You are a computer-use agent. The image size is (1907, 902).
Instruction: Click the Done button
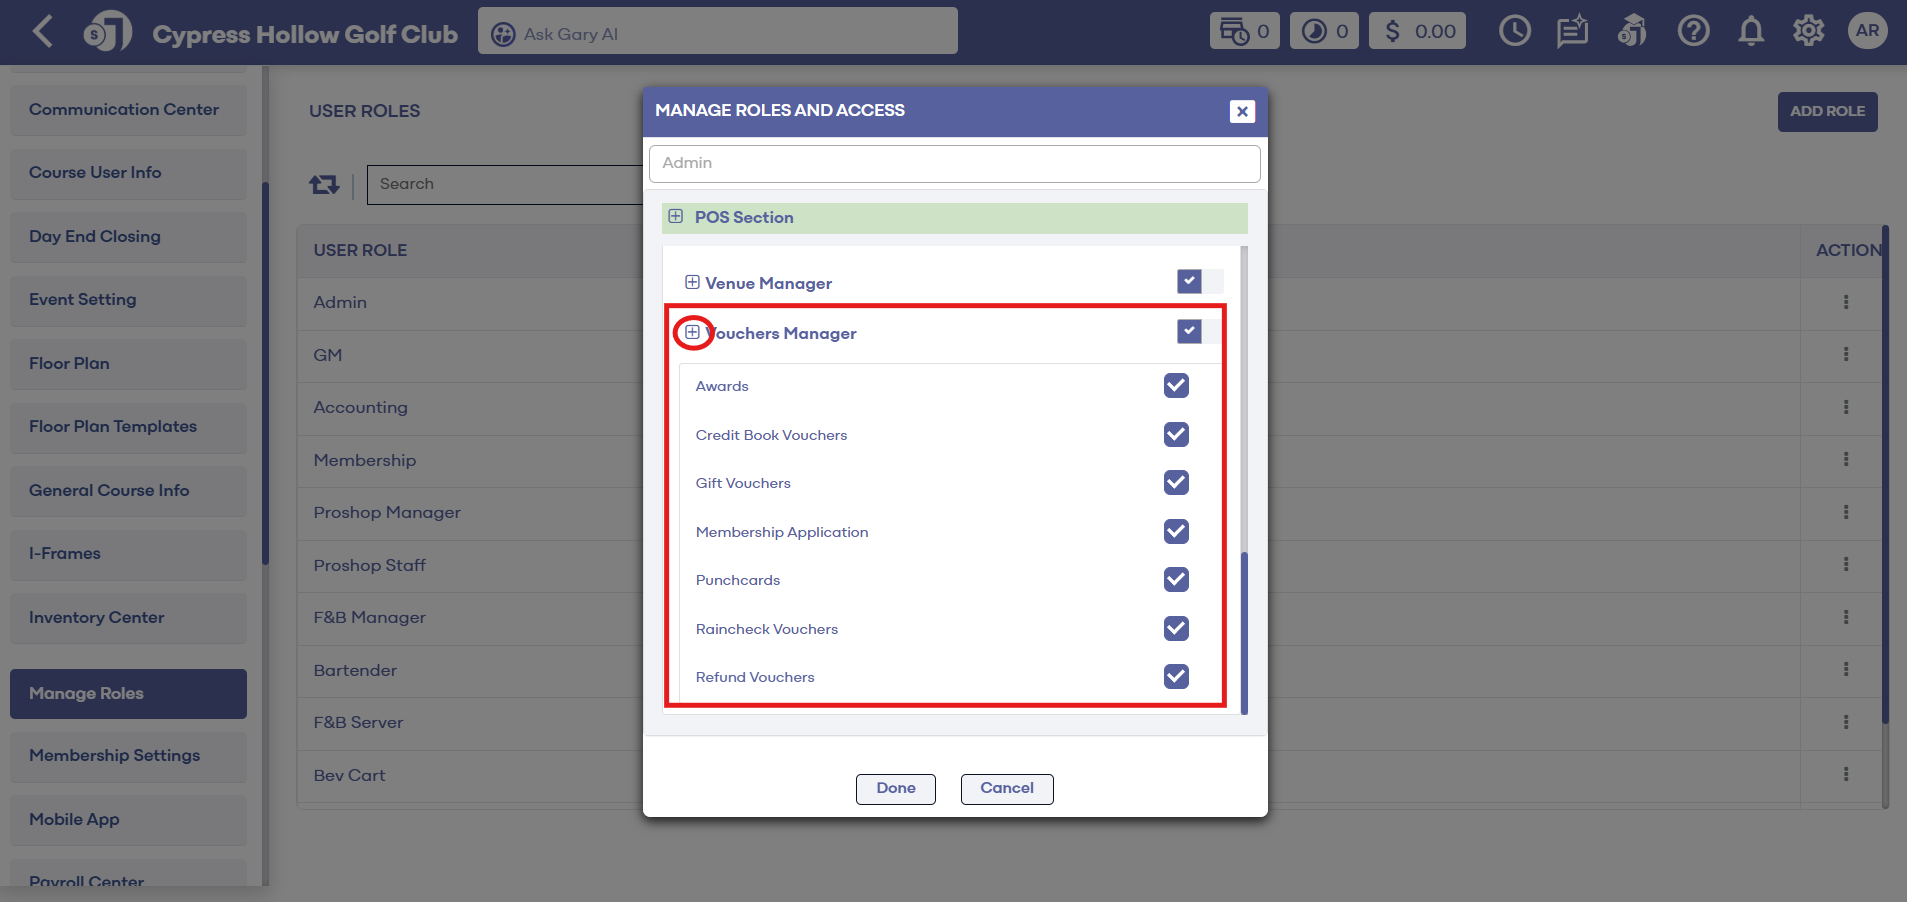pyautogui.click(x=895, y=789)
